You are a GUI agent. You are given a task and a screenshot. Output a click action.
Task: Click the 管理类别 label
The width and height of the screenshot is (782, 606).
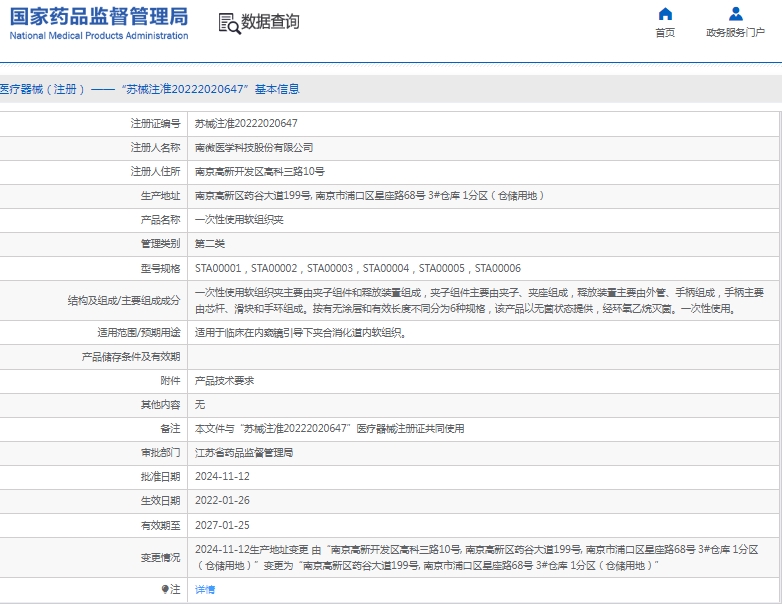tap(161, 244)
